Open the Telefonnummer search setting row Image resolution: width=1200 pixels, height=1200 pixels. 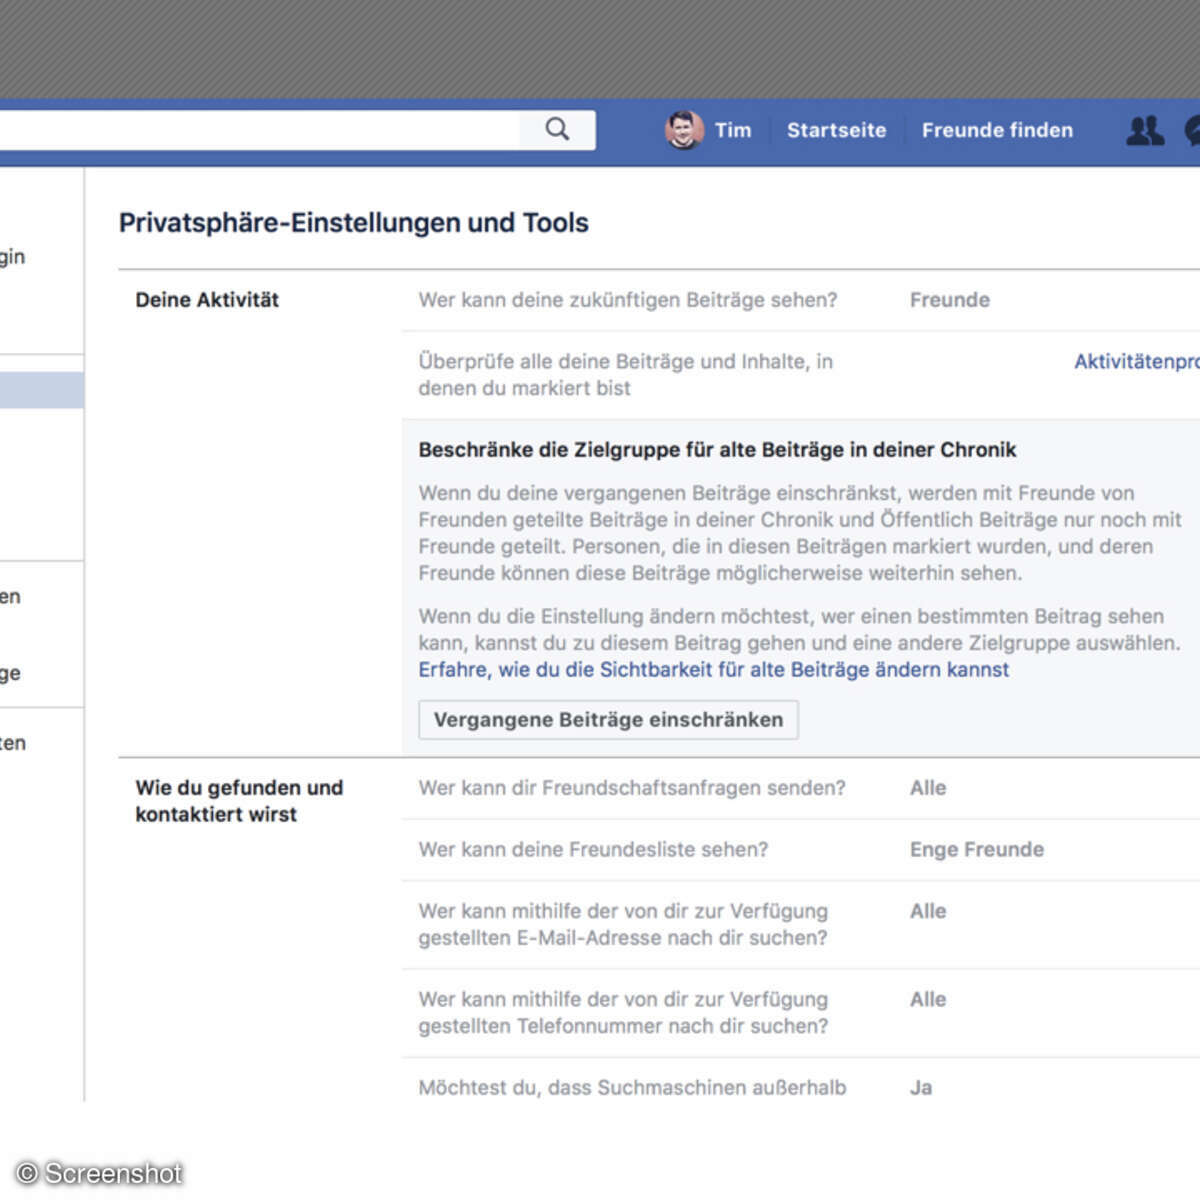tap(623, 1012)
